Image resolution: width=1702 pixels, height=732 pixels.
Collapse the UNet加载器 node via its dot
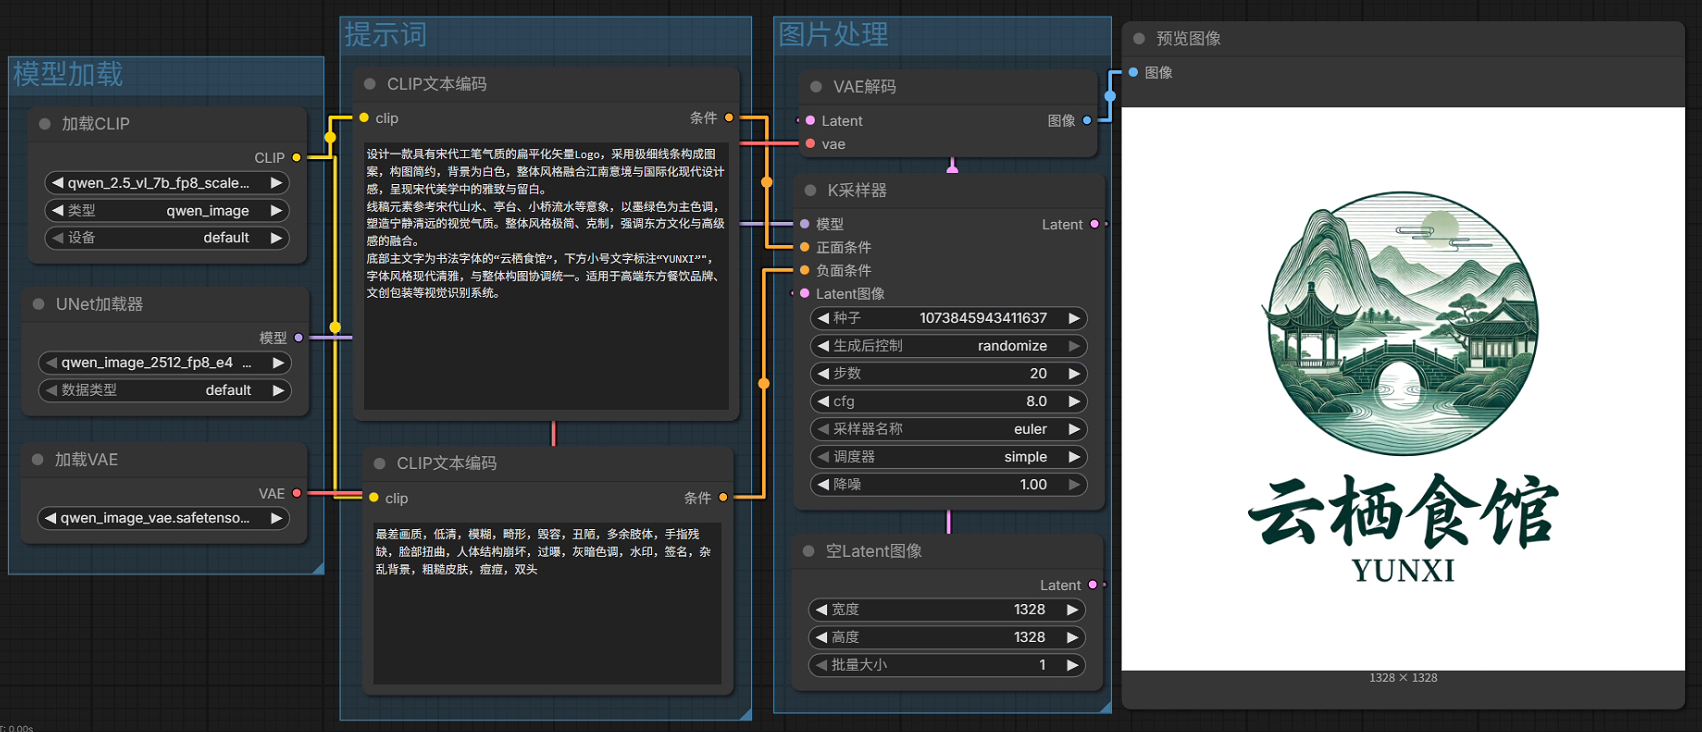(39, 304)
